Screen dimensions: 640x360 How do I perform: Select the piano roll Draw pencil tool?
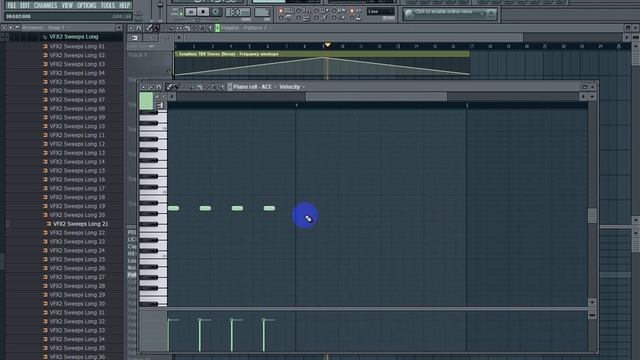(x=169, y=87)
